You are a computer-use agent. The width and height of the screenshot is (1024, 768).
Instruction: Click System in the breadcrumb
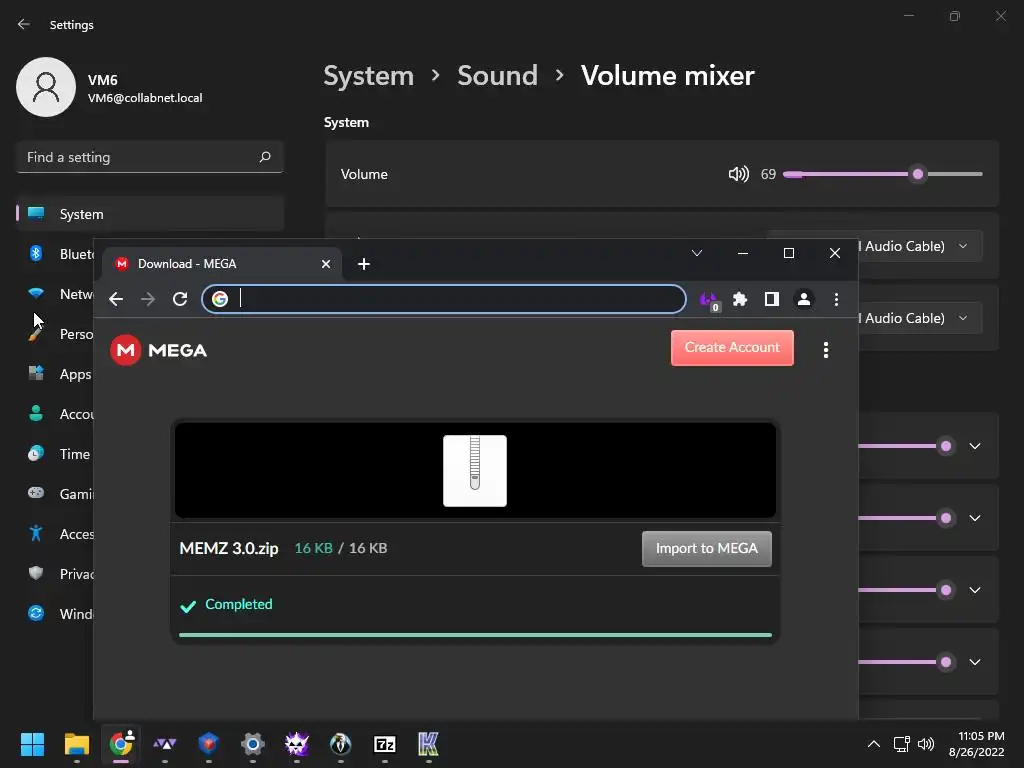point(369,76)
